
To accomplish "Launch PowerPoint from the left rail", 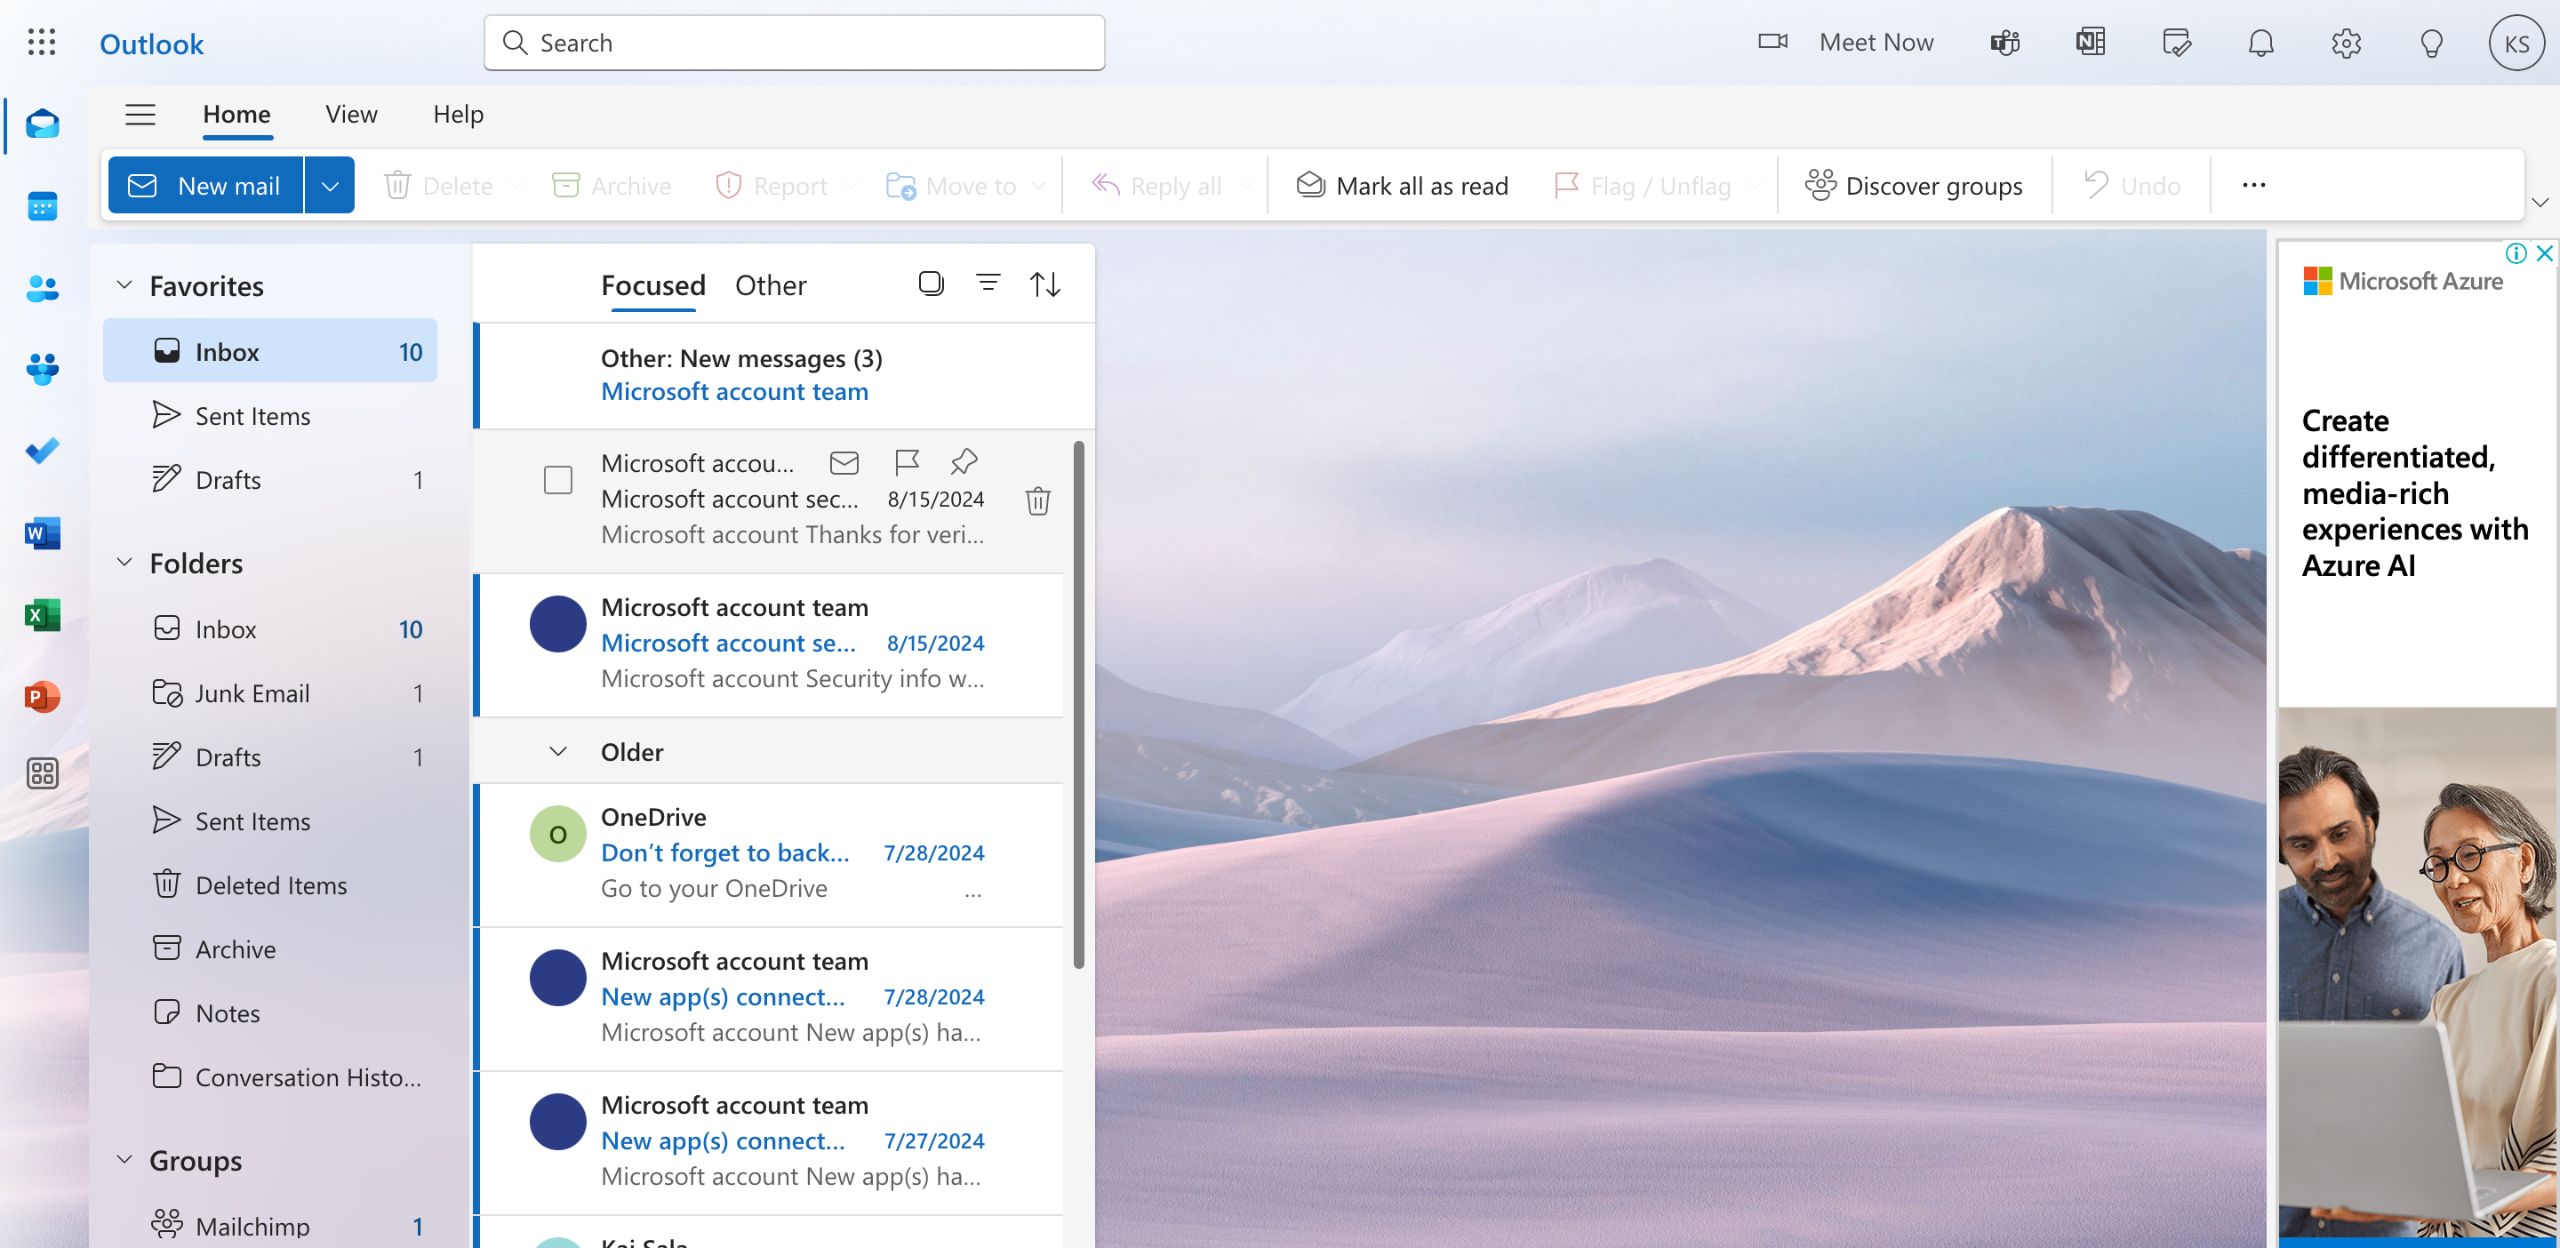I will point(42,696).
